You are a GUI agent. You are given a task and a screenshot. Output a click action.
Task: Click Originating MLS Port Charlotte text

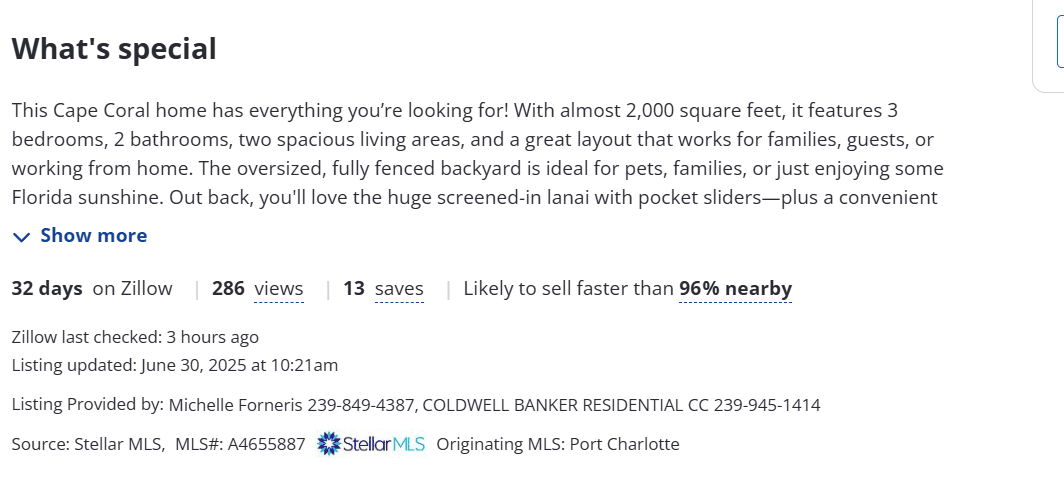[x=558, y=444]
